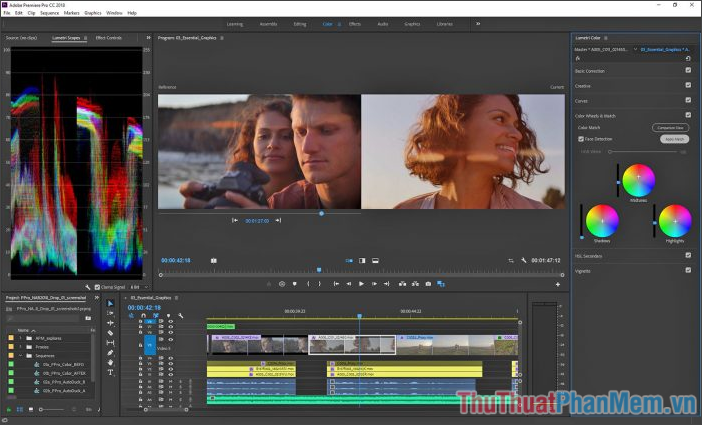Select the Slip tool

click(x=110, y=343)
